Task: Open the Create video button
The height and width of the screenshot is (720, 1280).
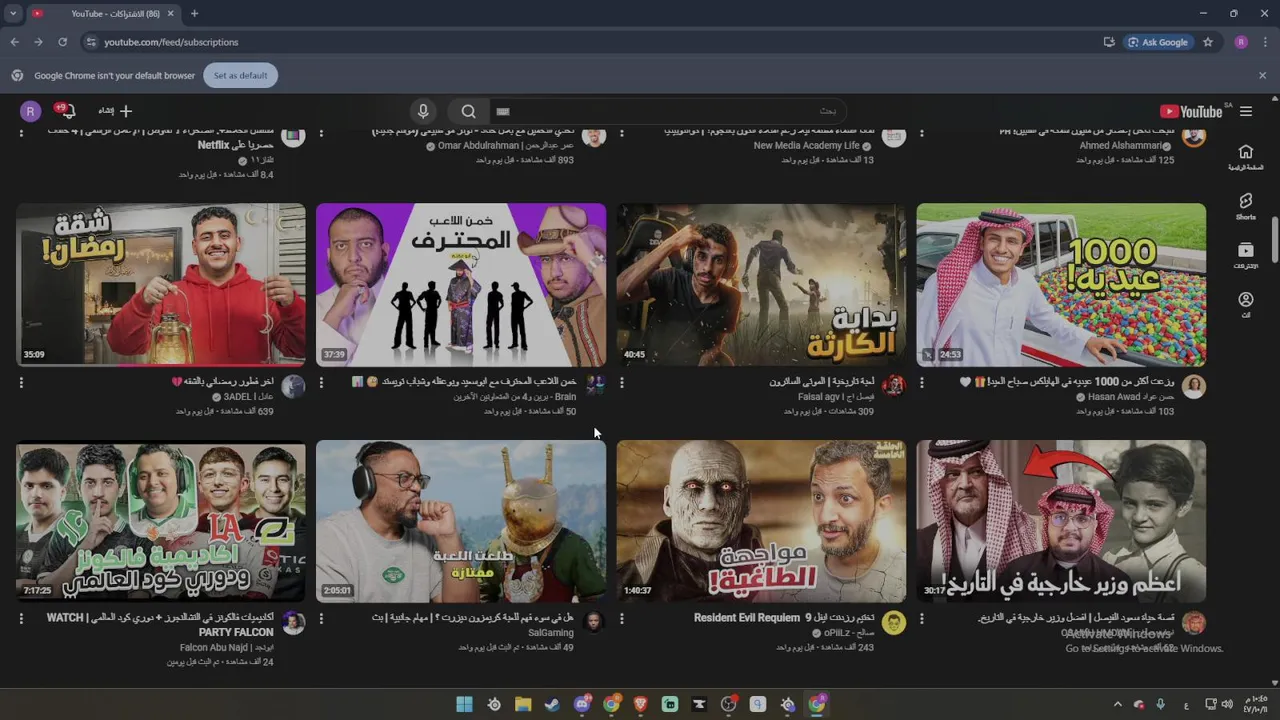Action: pyautogui.click(x=116, y=111)
